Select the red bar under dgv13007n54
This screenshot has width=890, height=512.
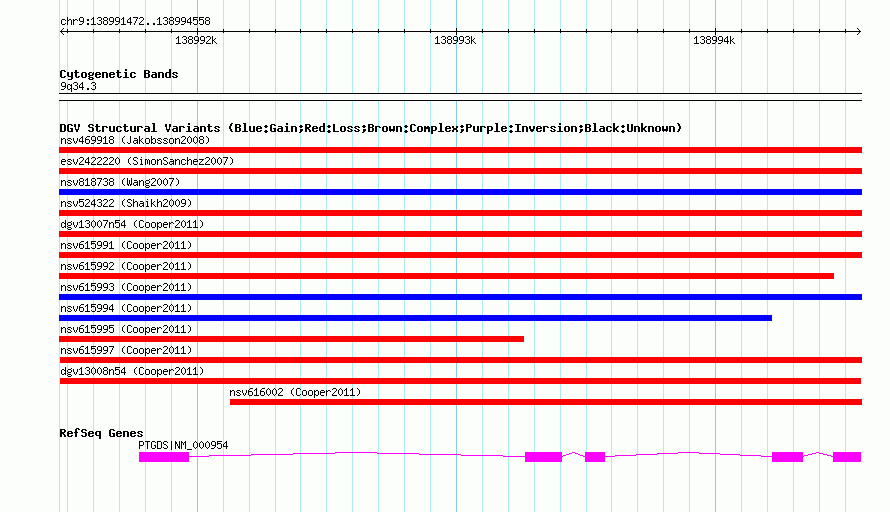pos(460,234)
